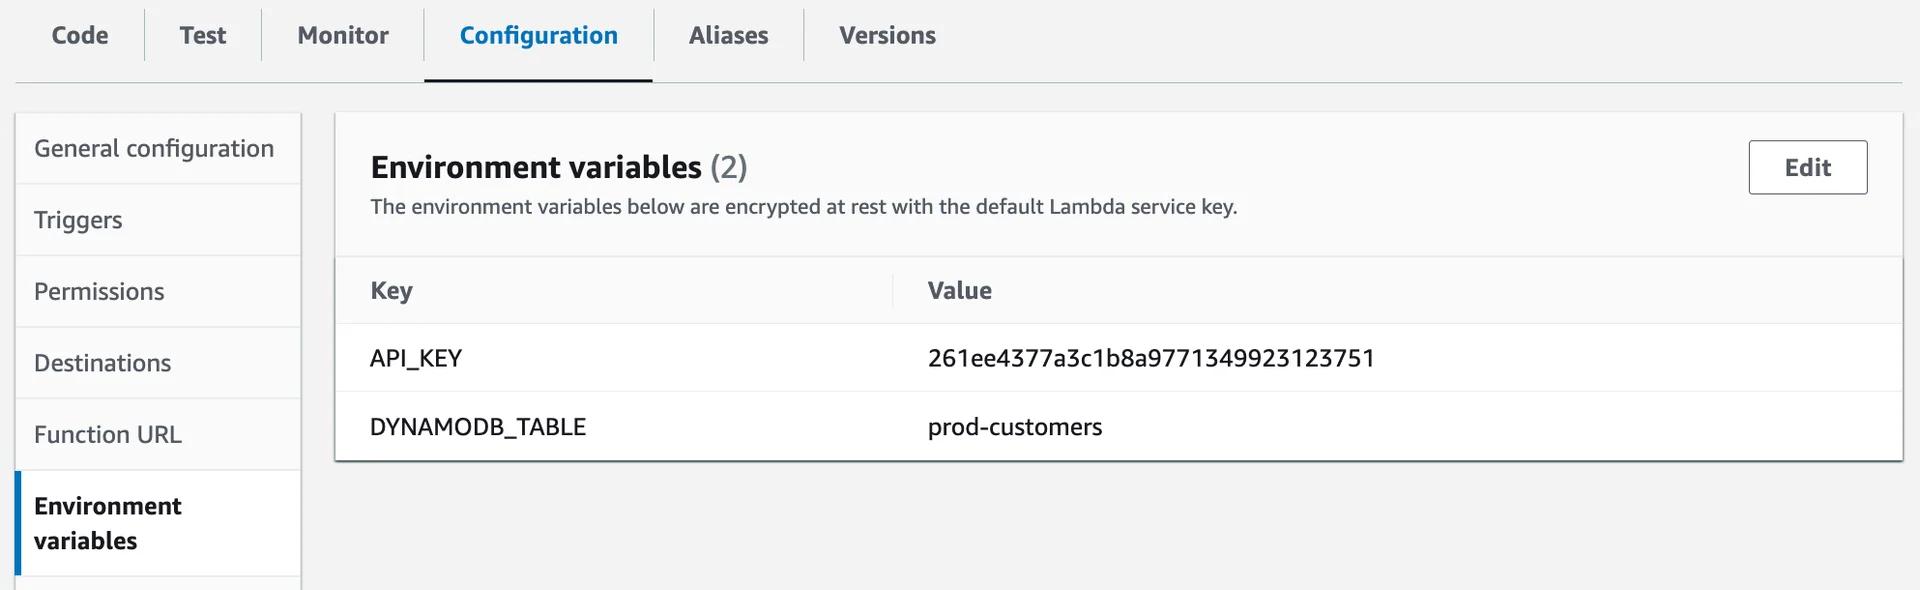Select the Configuration tab

pos(538,36)
